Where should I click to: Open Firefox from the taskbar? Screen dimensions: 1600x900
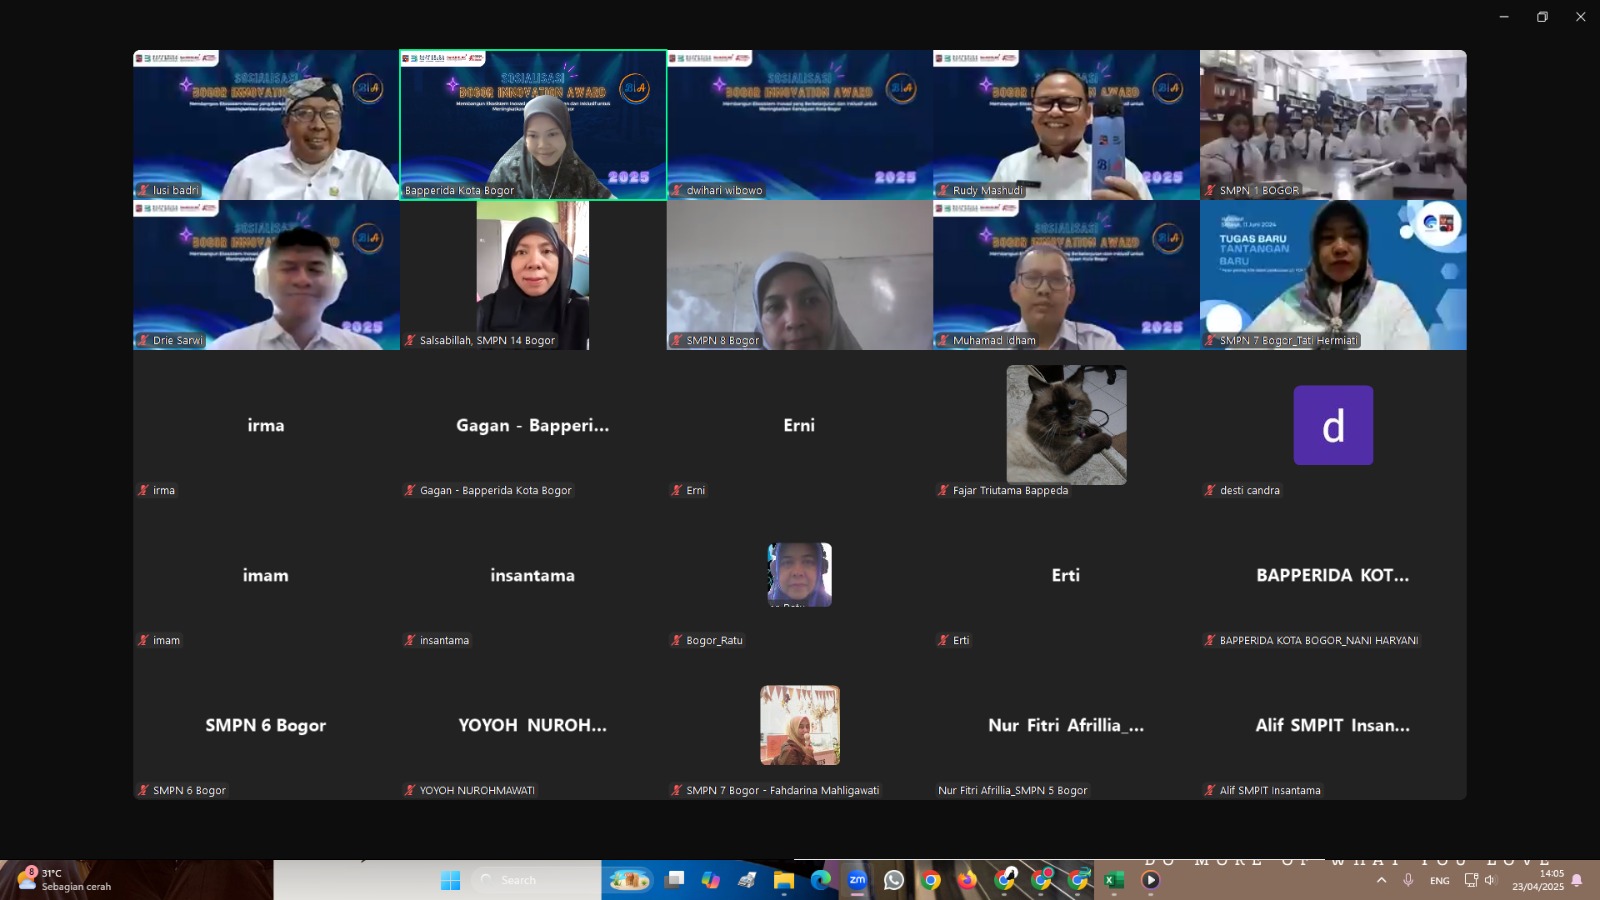click(967, 880)
